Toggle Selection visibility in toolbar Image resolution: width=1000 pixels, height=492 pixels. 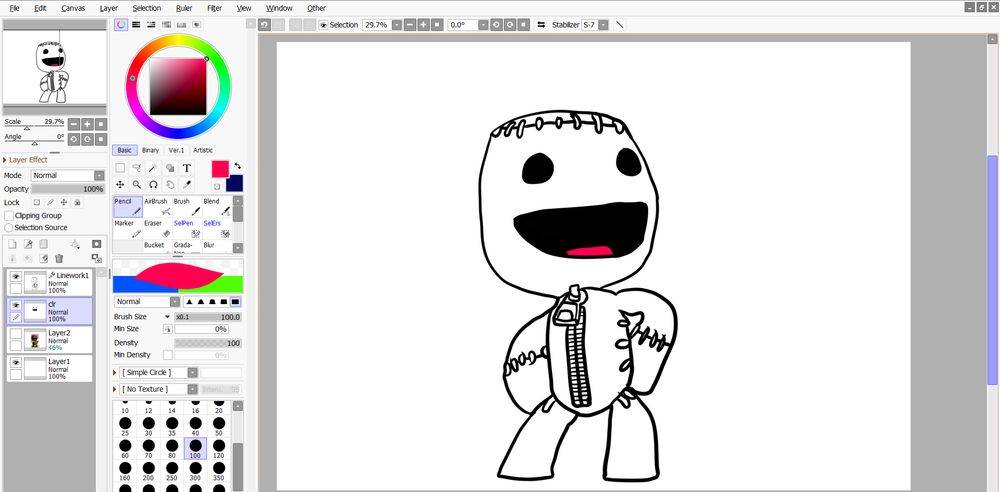[323, 25]
